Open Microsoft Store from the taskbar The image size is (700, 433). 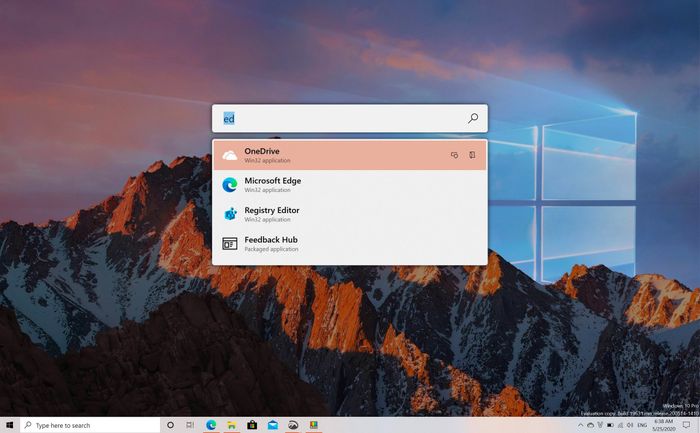point(252,425)
